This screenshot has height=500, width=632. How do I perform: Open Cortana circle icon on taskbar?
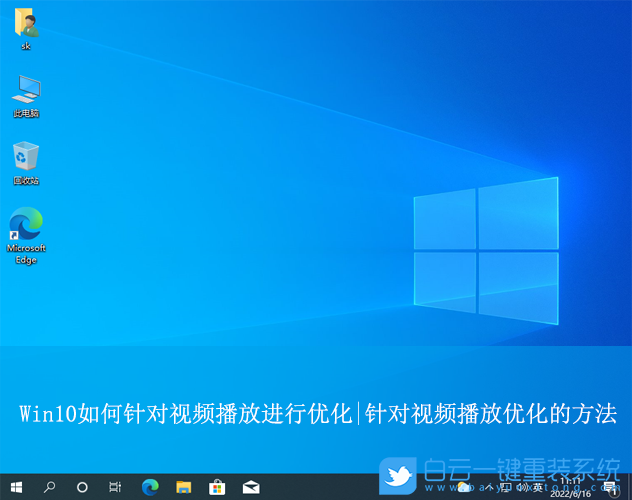click(x=82, y=487)
